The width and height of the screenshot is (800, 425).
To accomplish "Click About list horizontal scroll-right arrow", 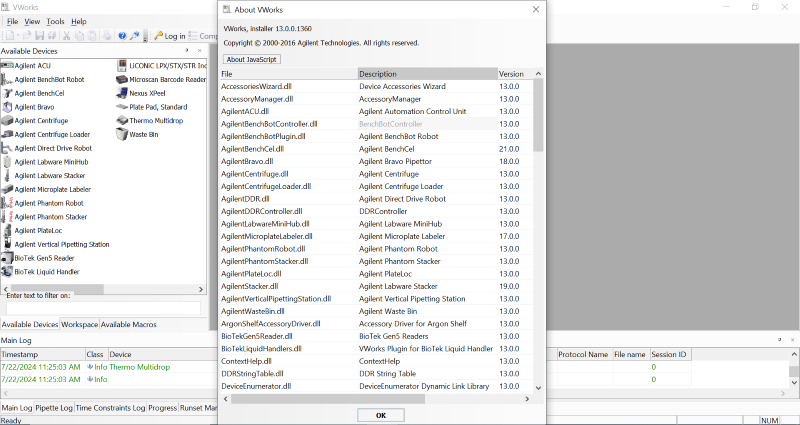I will pyautogui.click(x=528, y=398).
